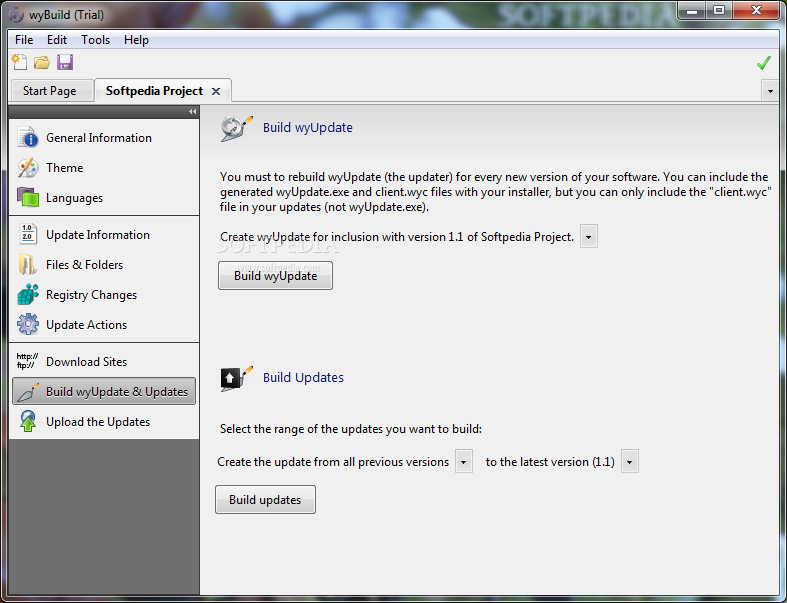
Task: Go to Upload the Updates section
Action: coord(104,422)
